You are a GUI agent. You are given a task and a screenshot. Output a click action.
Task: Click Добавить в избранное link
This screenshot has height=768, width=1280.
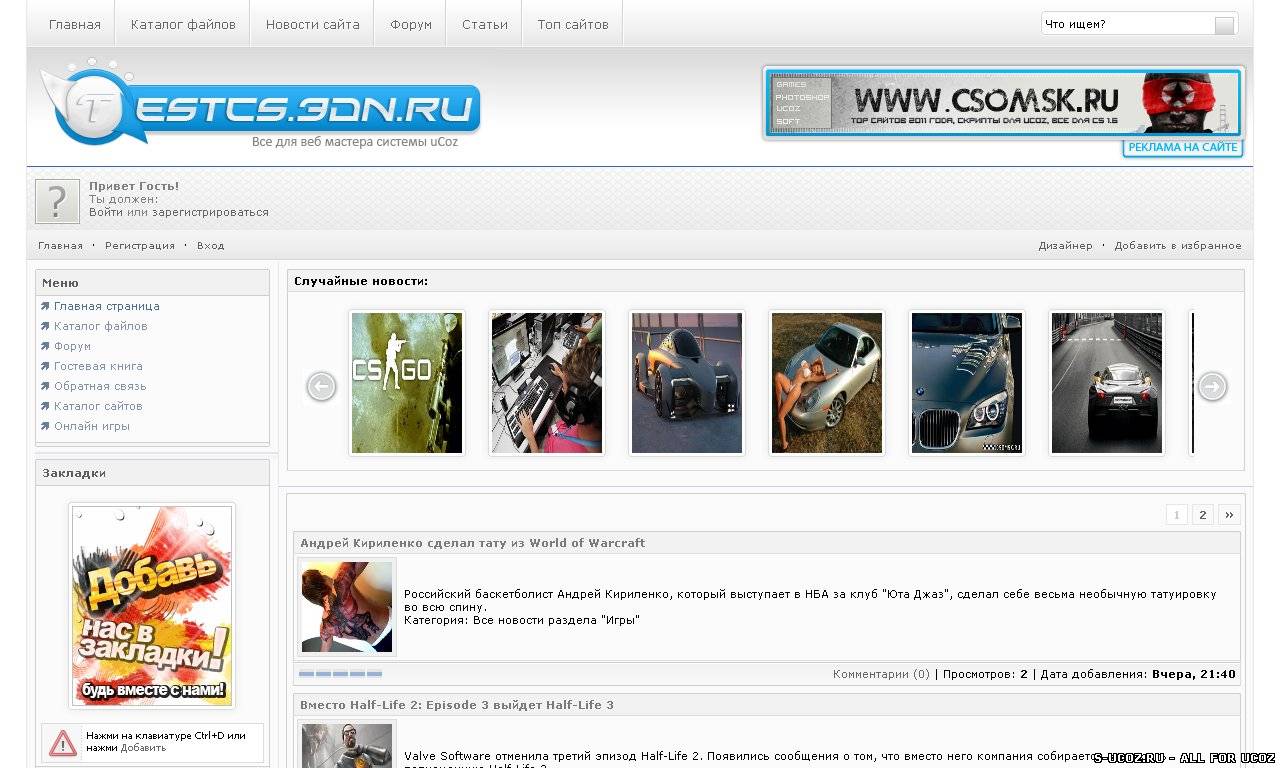(1178, 245)
